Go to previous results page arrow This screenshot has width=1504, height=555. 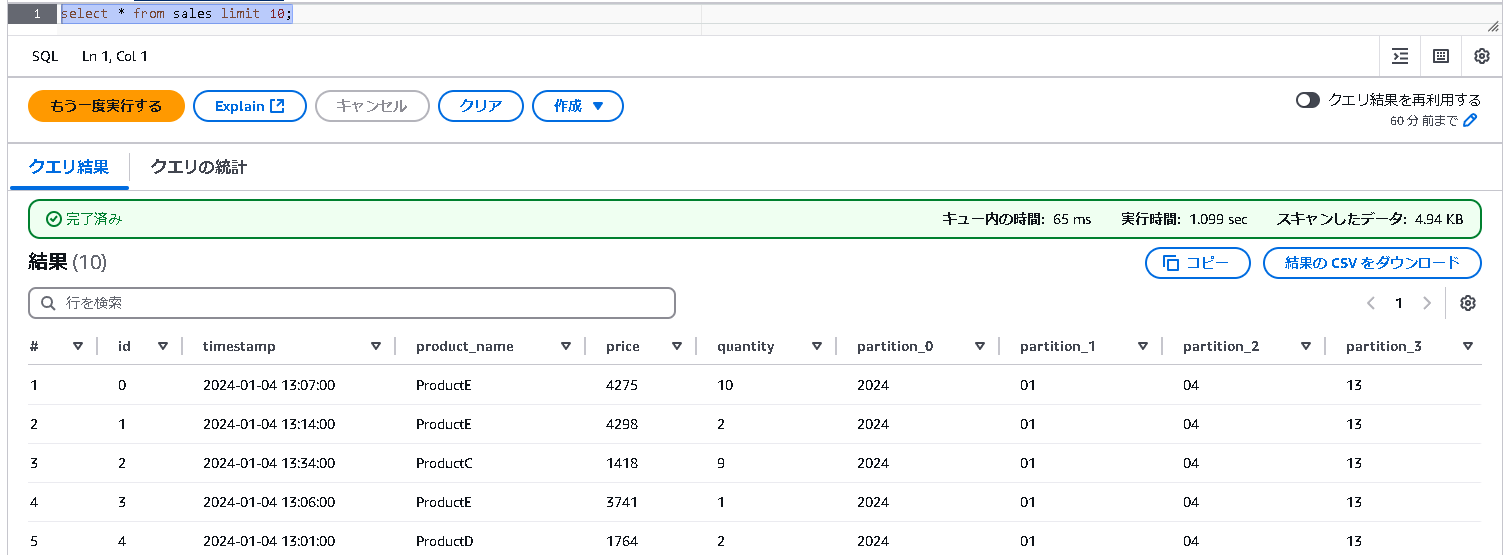pos(1371,303)
